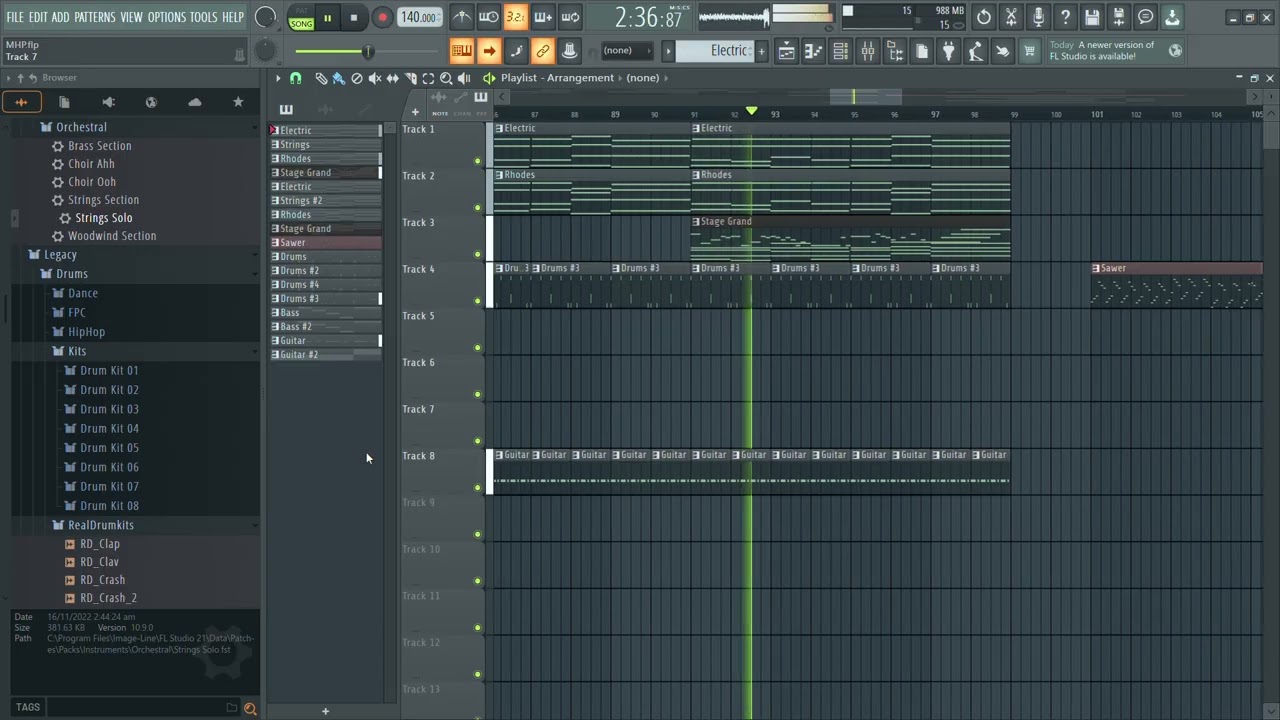Screen dimensions: 1280x720
Task: Open the PATTERNS menu
Action: tap(94, 17)
